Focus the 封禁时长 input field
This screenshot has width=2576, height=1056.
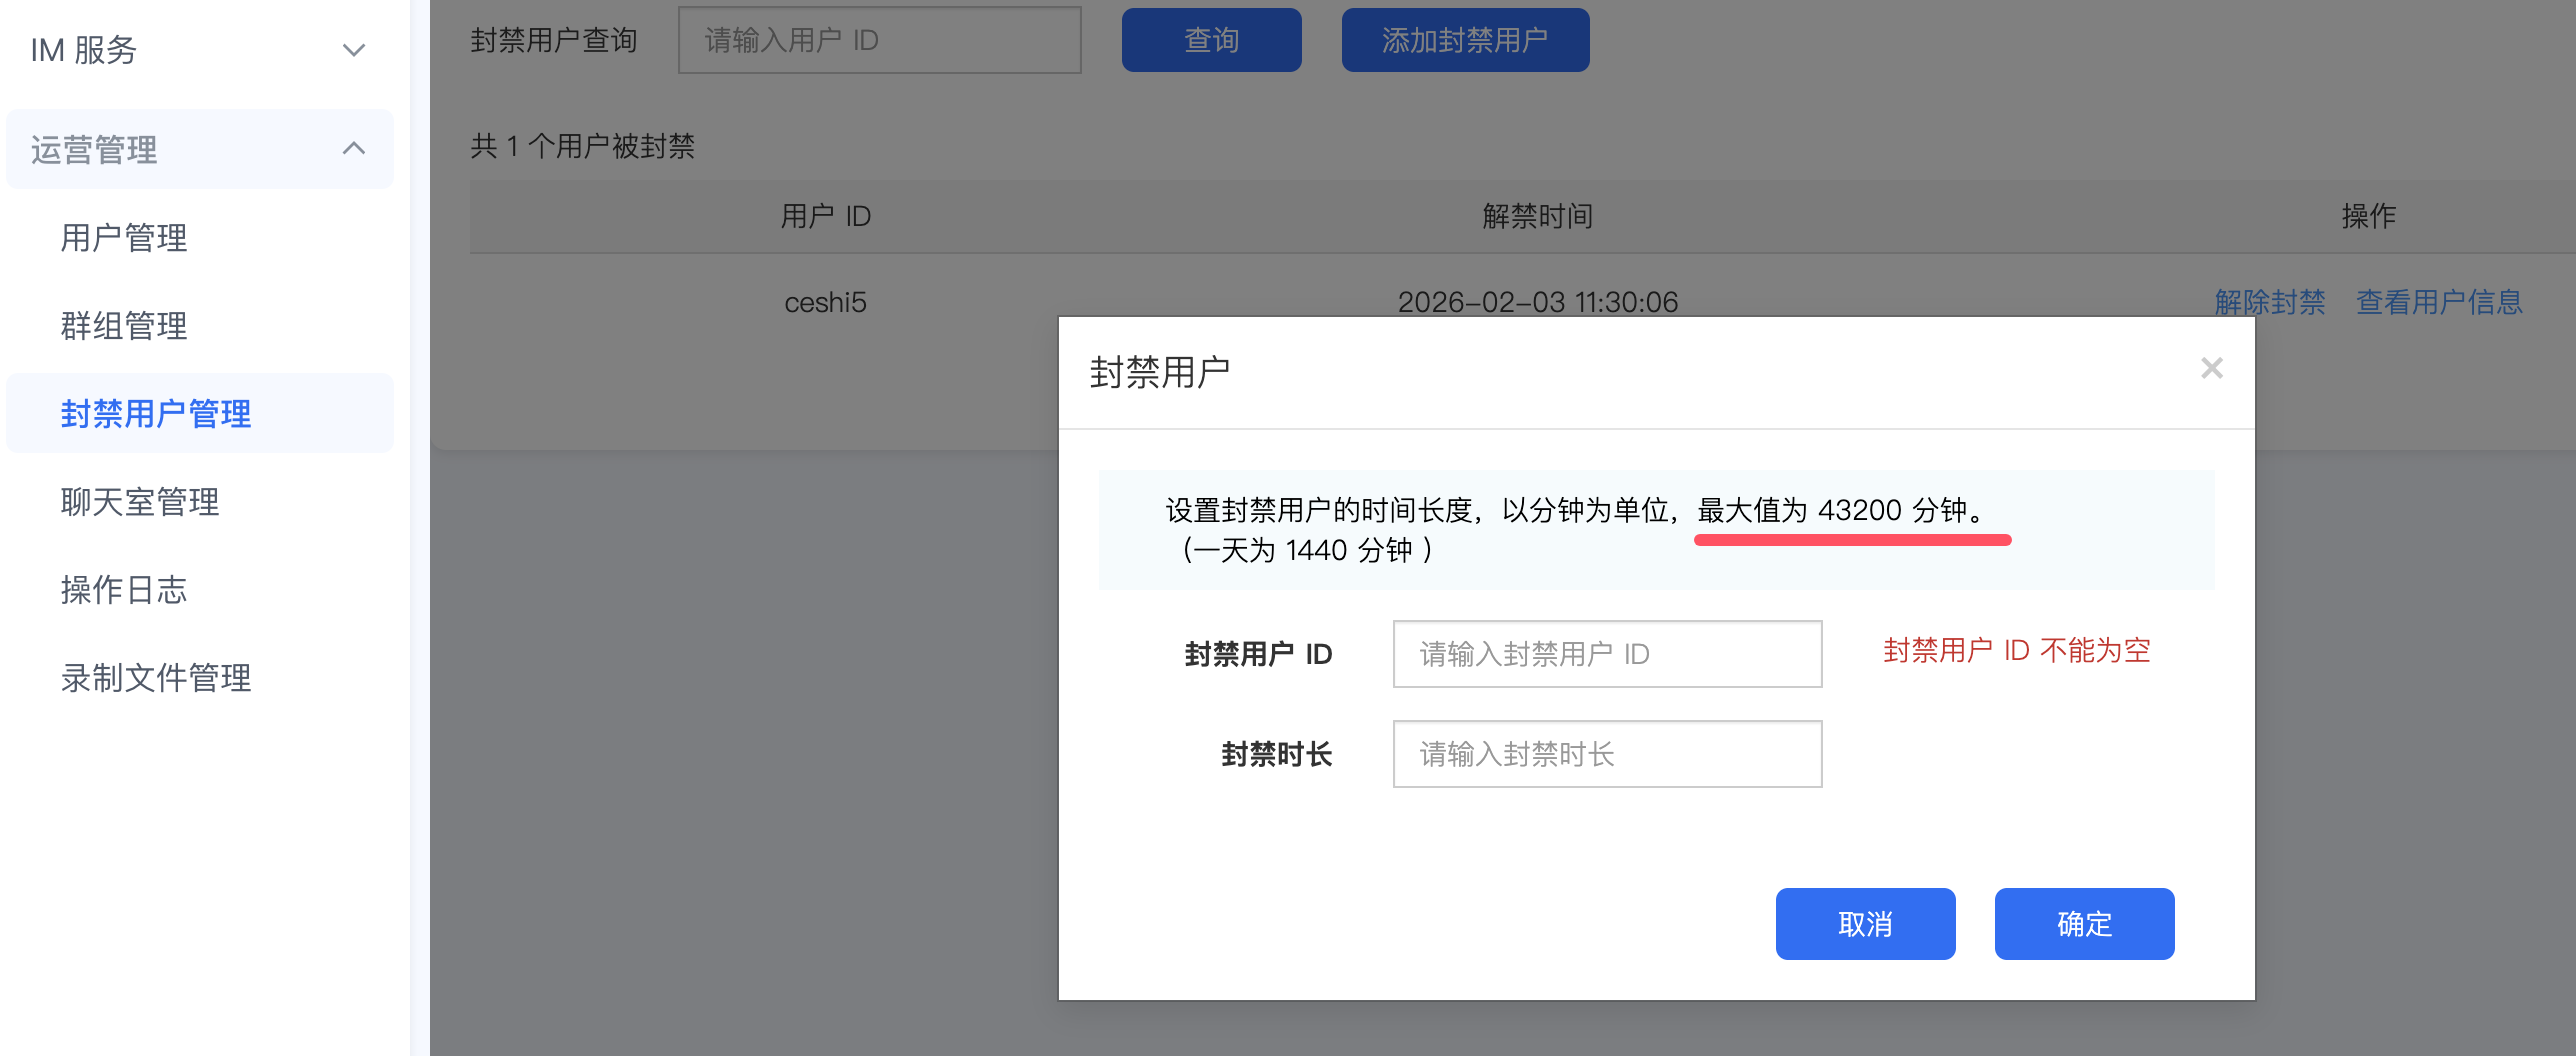point(1606,754)
